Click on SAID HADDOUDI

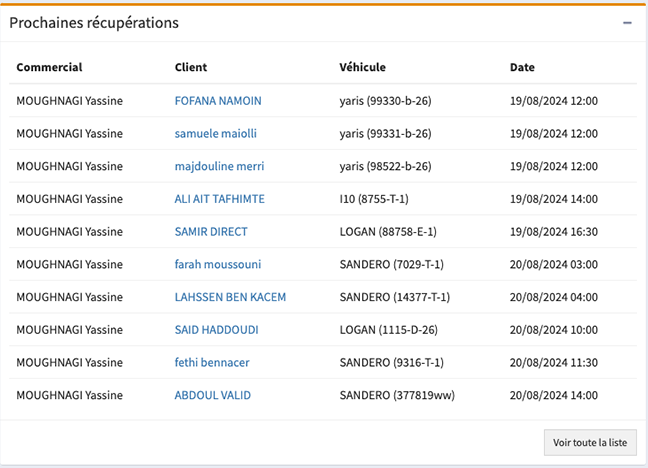click(x=217, y=330)
